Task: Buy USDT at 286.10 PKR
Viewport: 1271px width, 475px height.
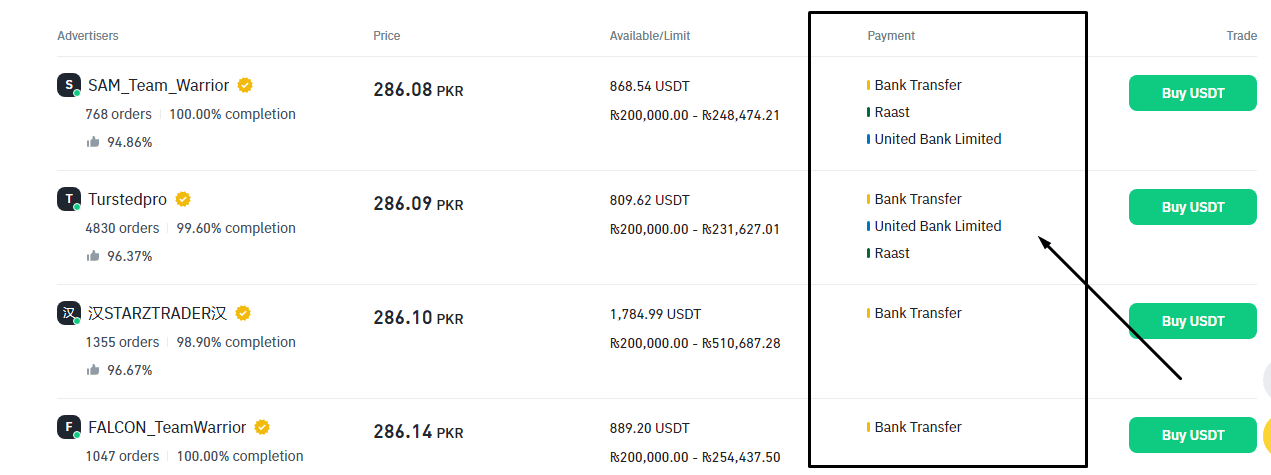Action: click(1192, 321)
